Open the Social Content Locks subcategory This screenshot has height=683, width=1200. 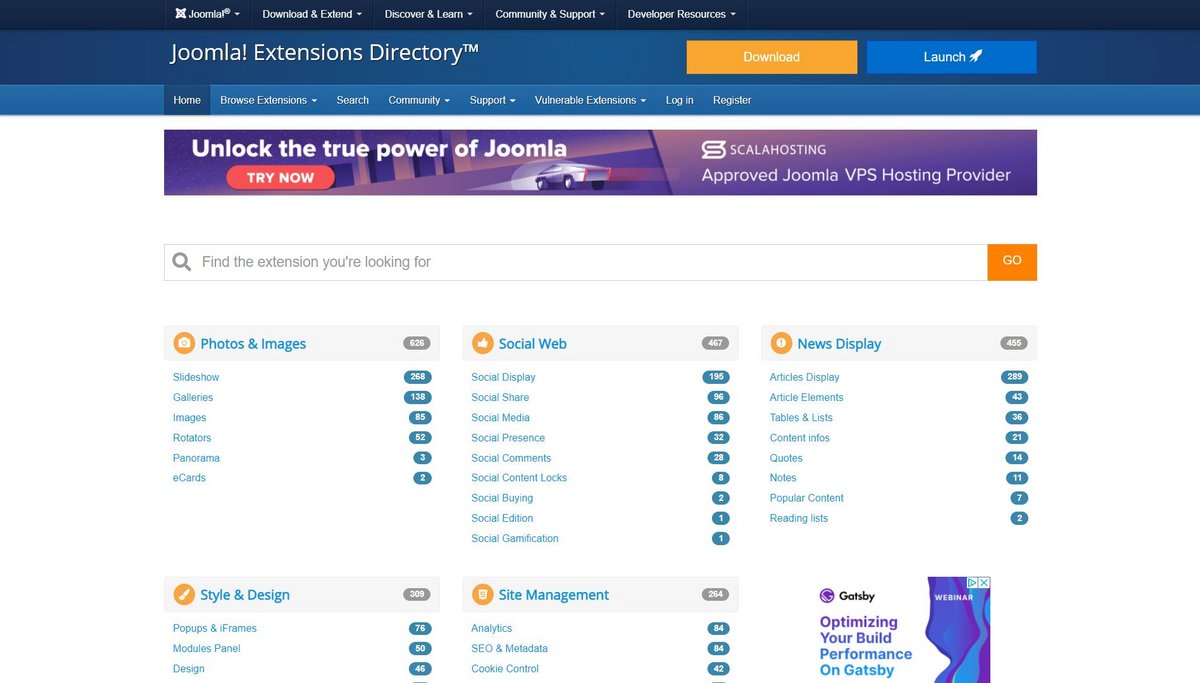point(519,478)
